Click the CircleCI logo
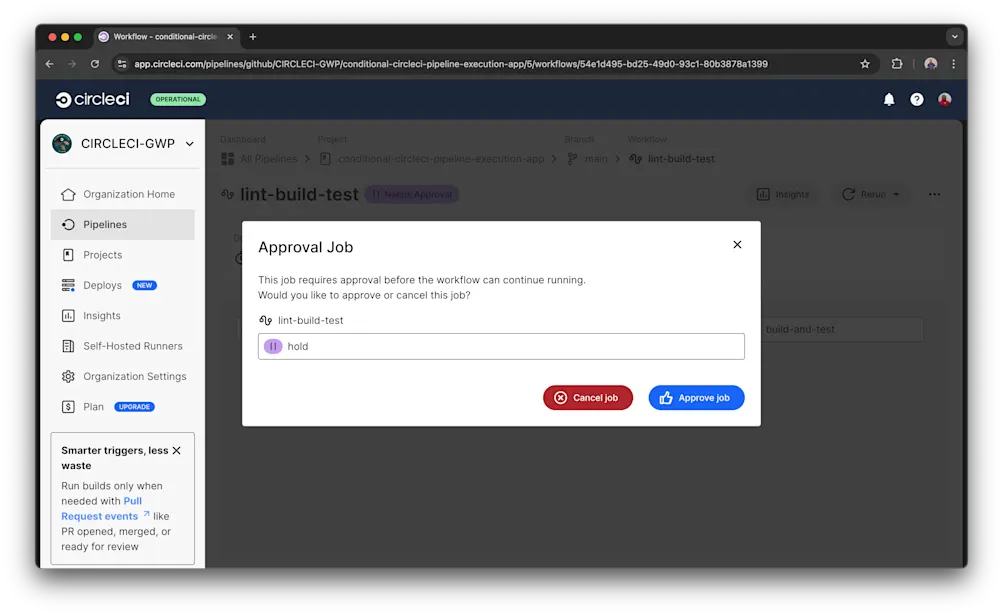This screenshot has width=1003, height=615. click(x=93, y=99)
